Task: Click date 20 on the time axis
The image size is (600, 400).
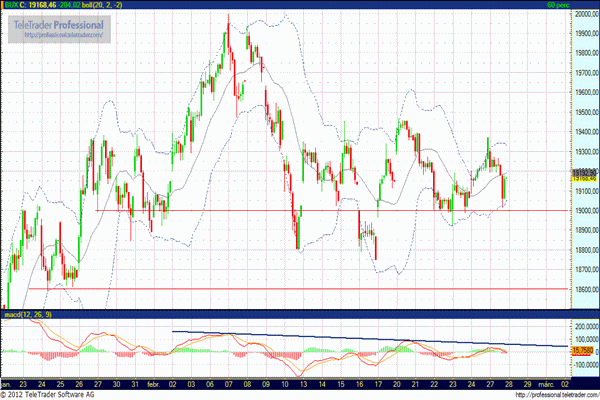Action: (x=396, y=384)
